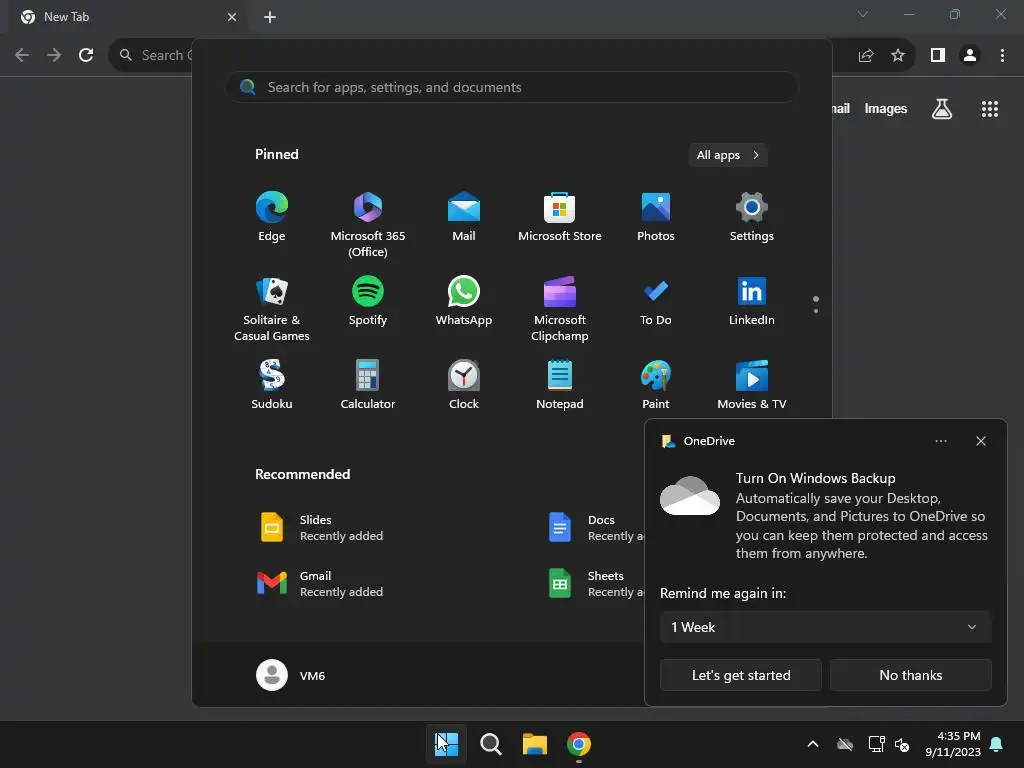Toggle Chrome side panel
This screenshot has height=768, width=1024.
938,55
